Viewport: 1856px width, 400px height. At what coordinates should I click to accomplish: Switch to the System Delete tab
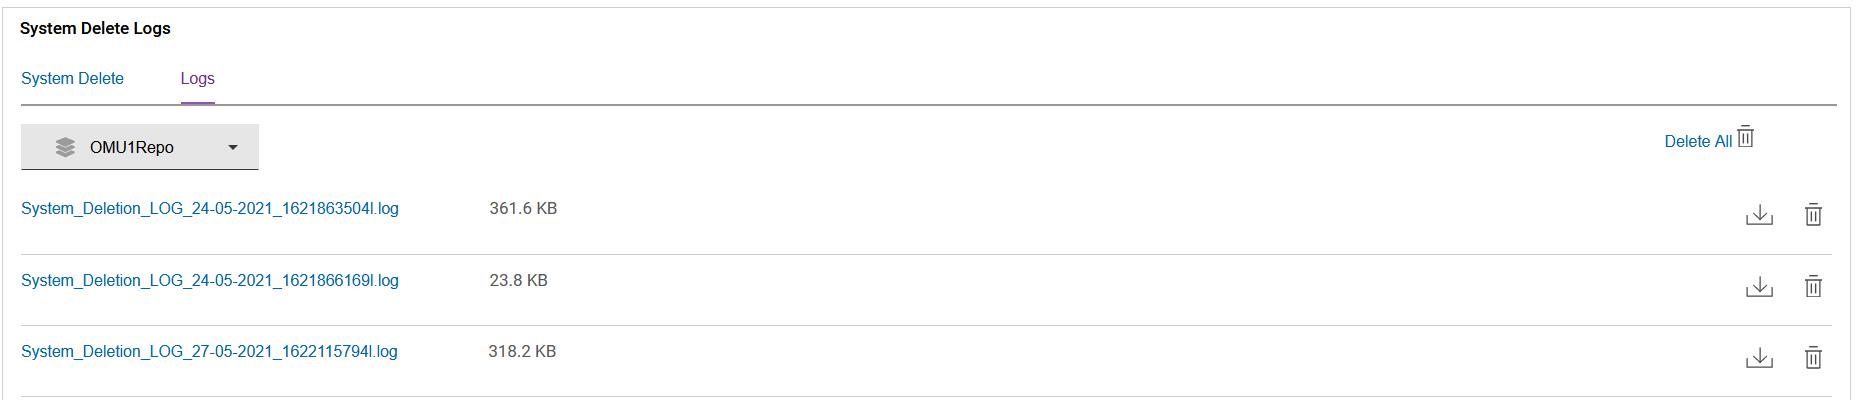point(72,78)
